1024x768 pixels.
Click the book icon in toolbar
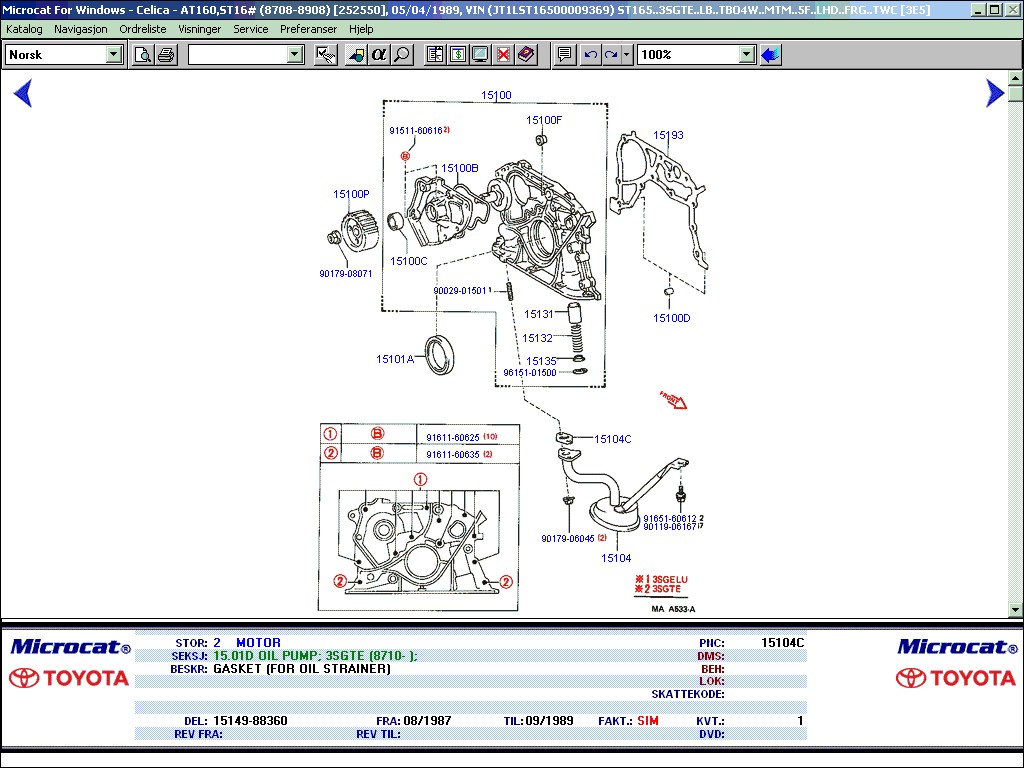[x=527, y=55]
